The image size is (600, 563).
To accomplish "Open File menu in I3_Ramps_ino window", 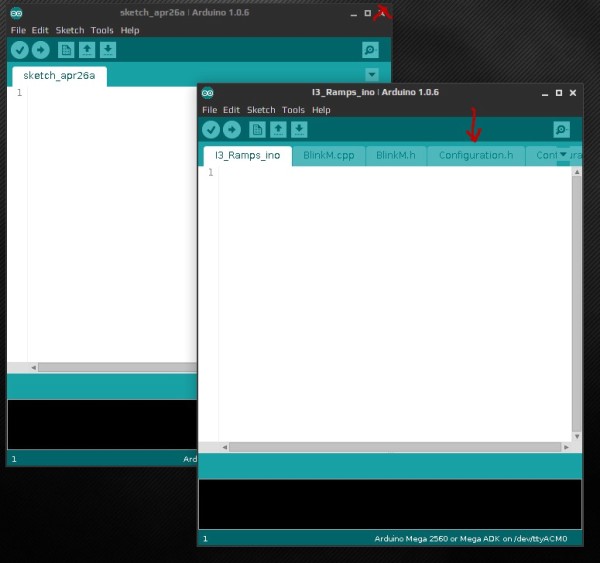I will [209, 110].
